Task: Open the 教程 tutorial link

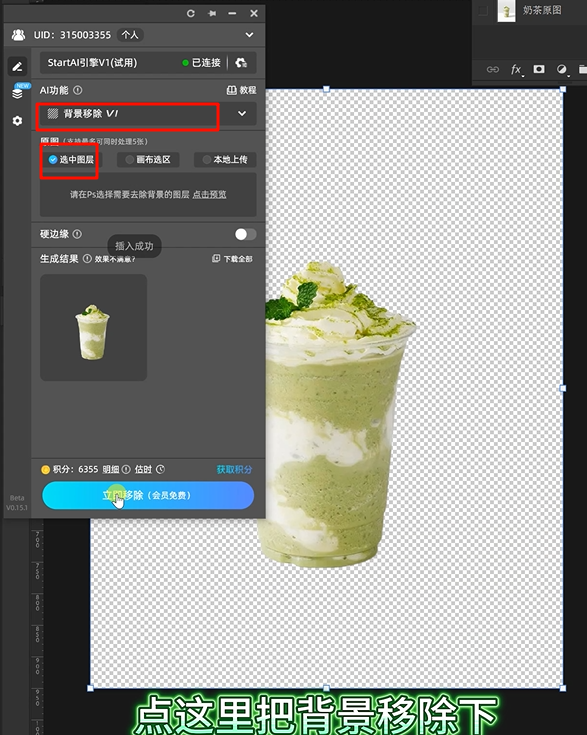Action: [241, 90]
